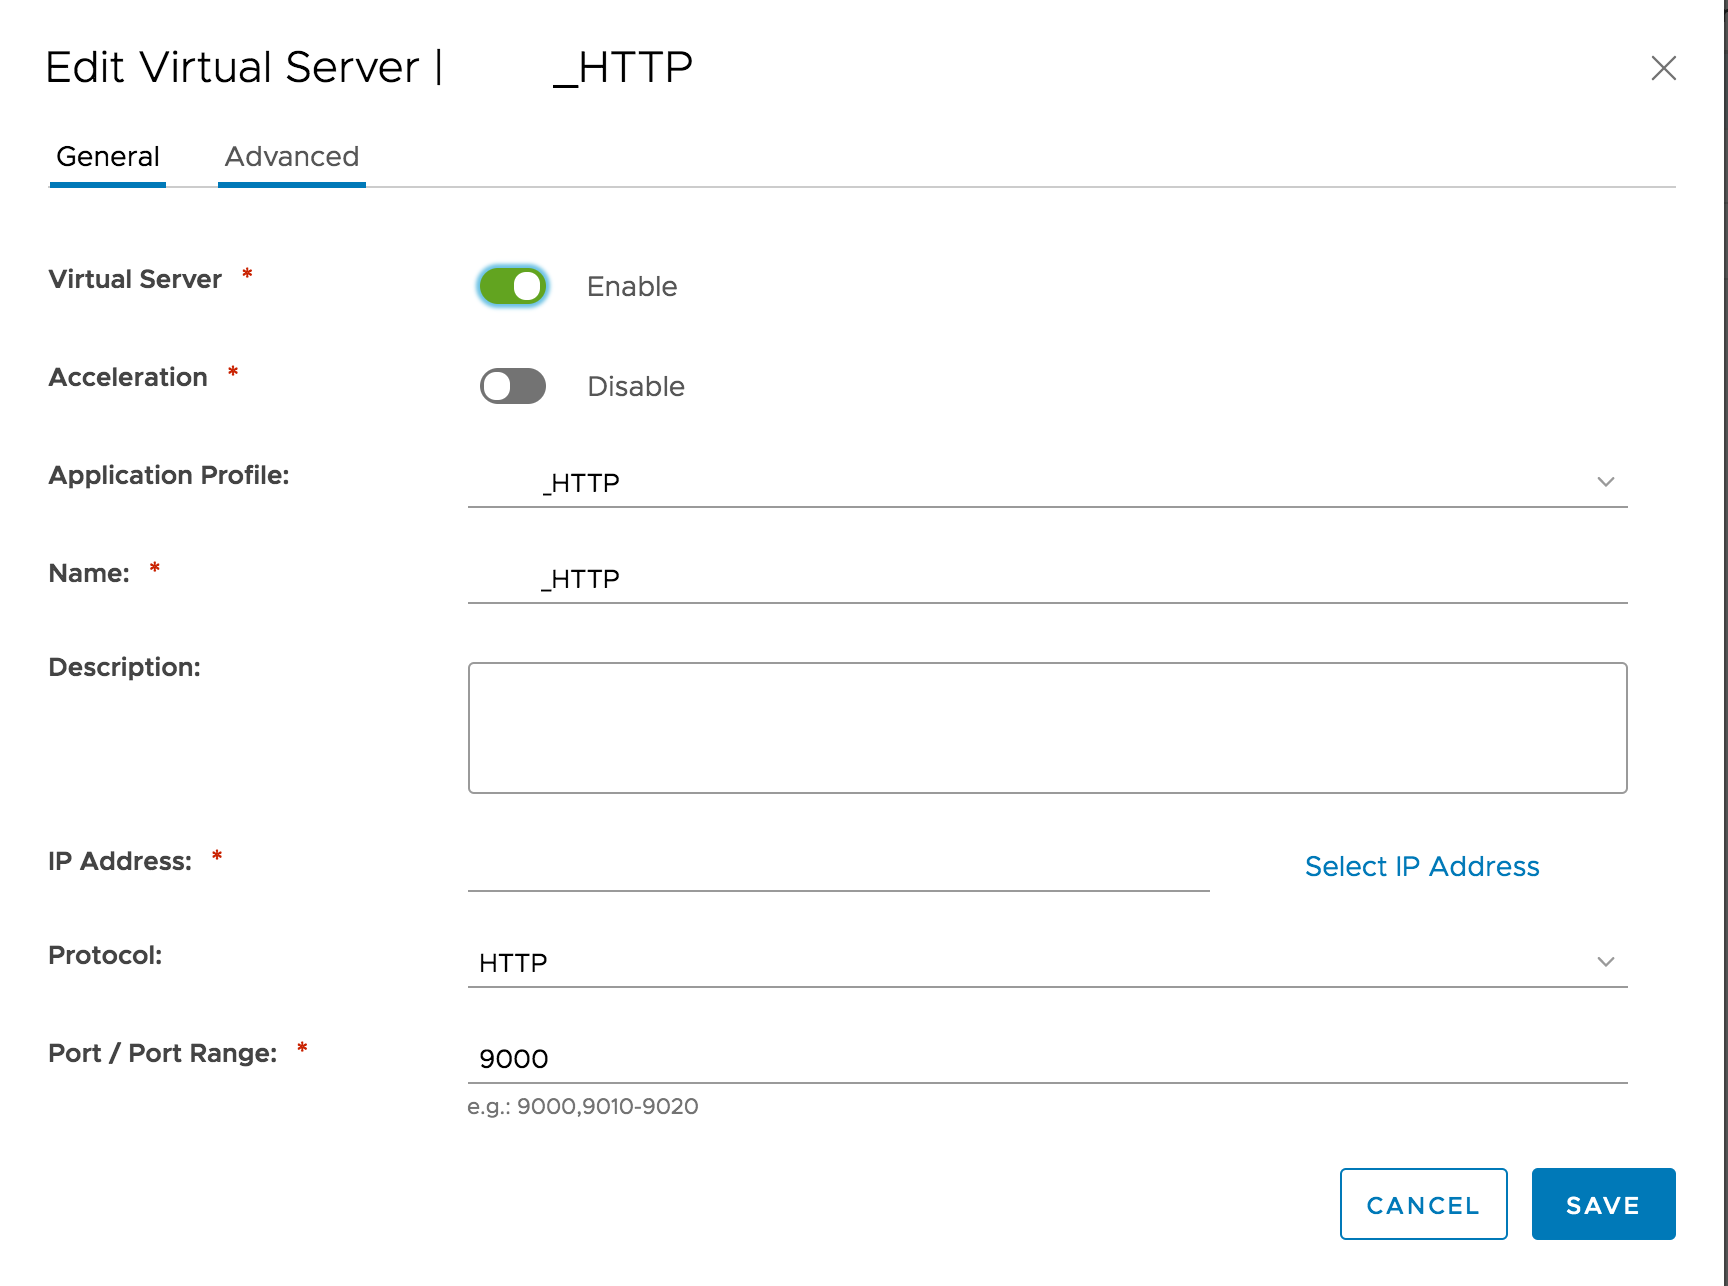The height and width of the screenshot is (1286, 1728).
Task: Save the virtual server settings
Action: coord(1604,1204)
